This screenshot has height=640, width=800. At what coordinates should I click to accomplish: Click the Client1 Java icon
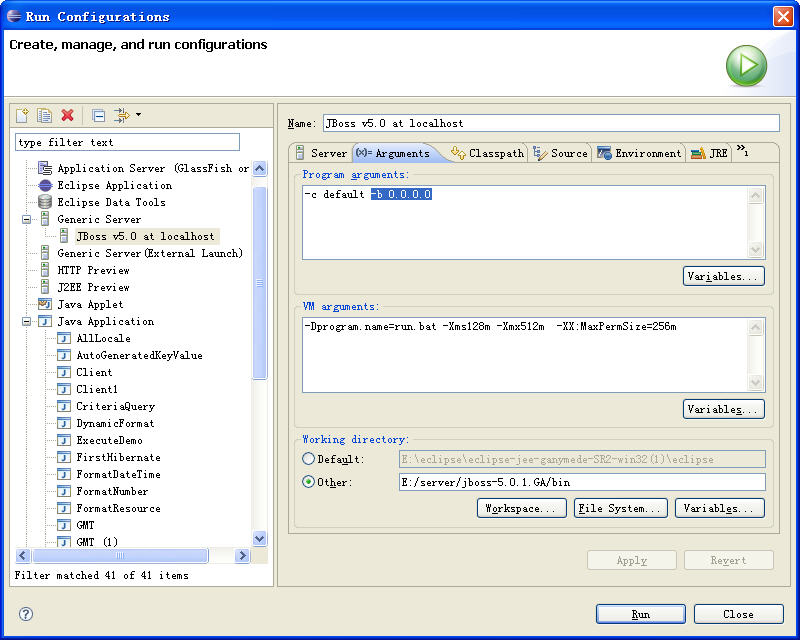[x=64, y=389]
